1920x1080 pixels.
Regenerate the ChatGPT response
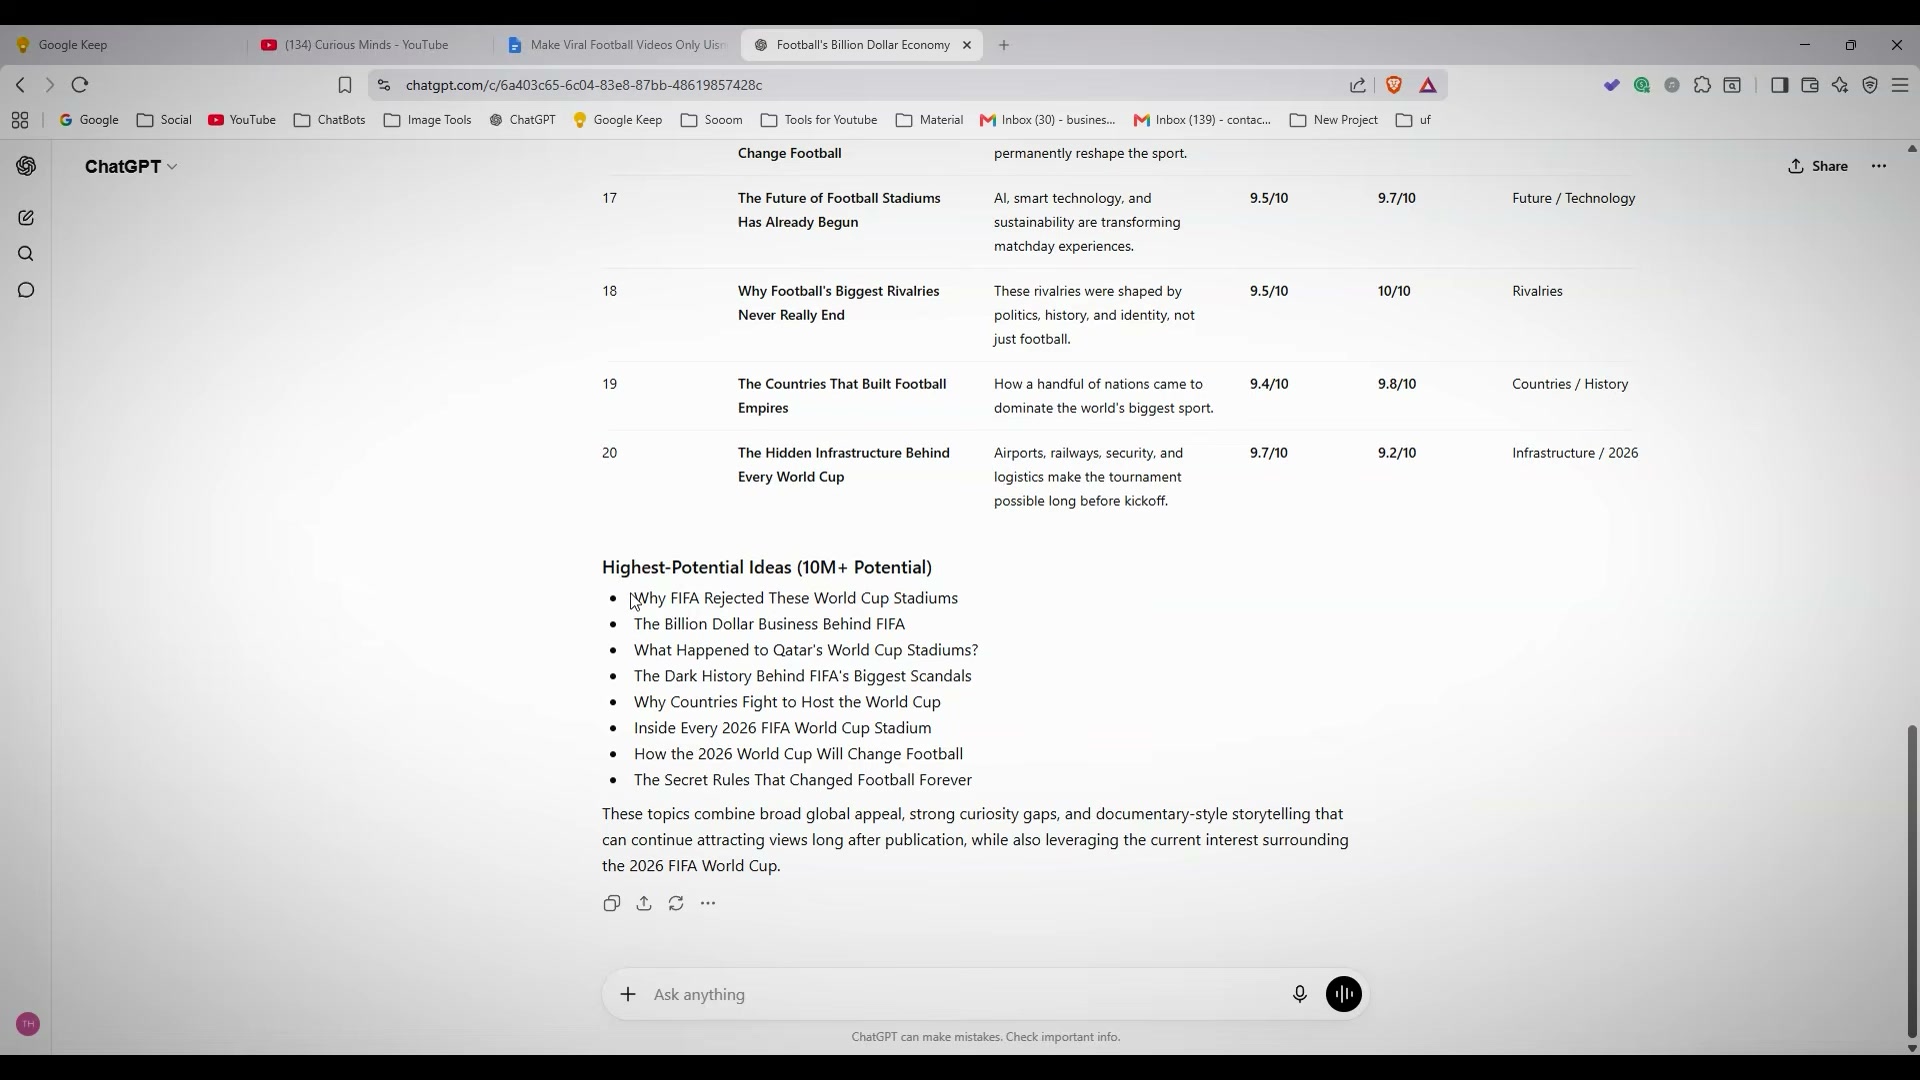676,903
